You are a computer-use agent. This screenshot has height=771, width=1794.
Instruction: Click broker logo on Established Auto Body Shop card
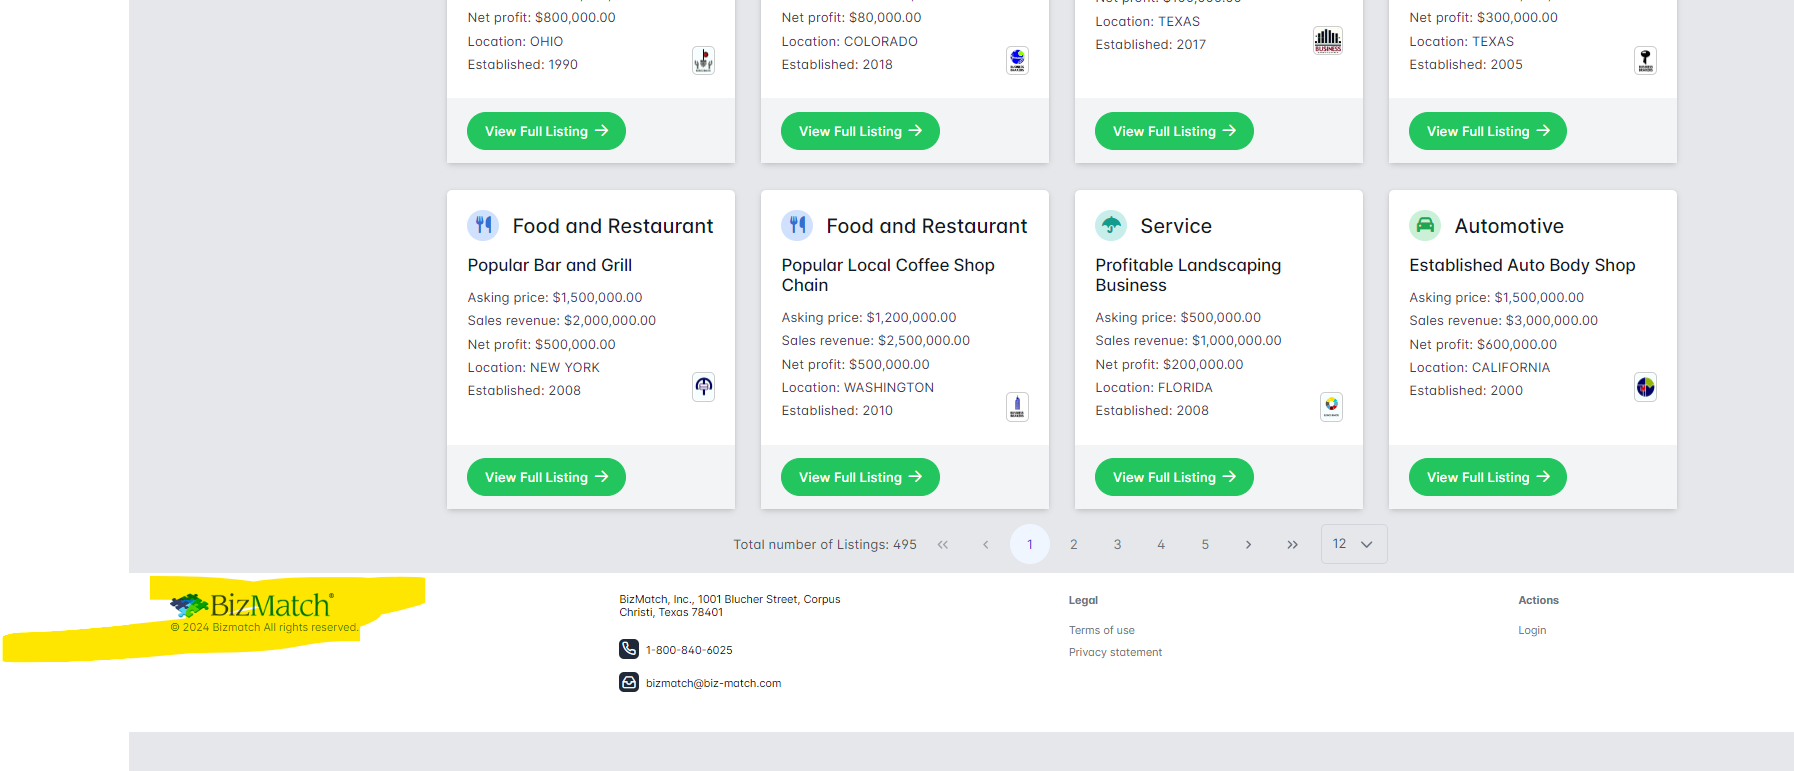(x=1645, y=387)
